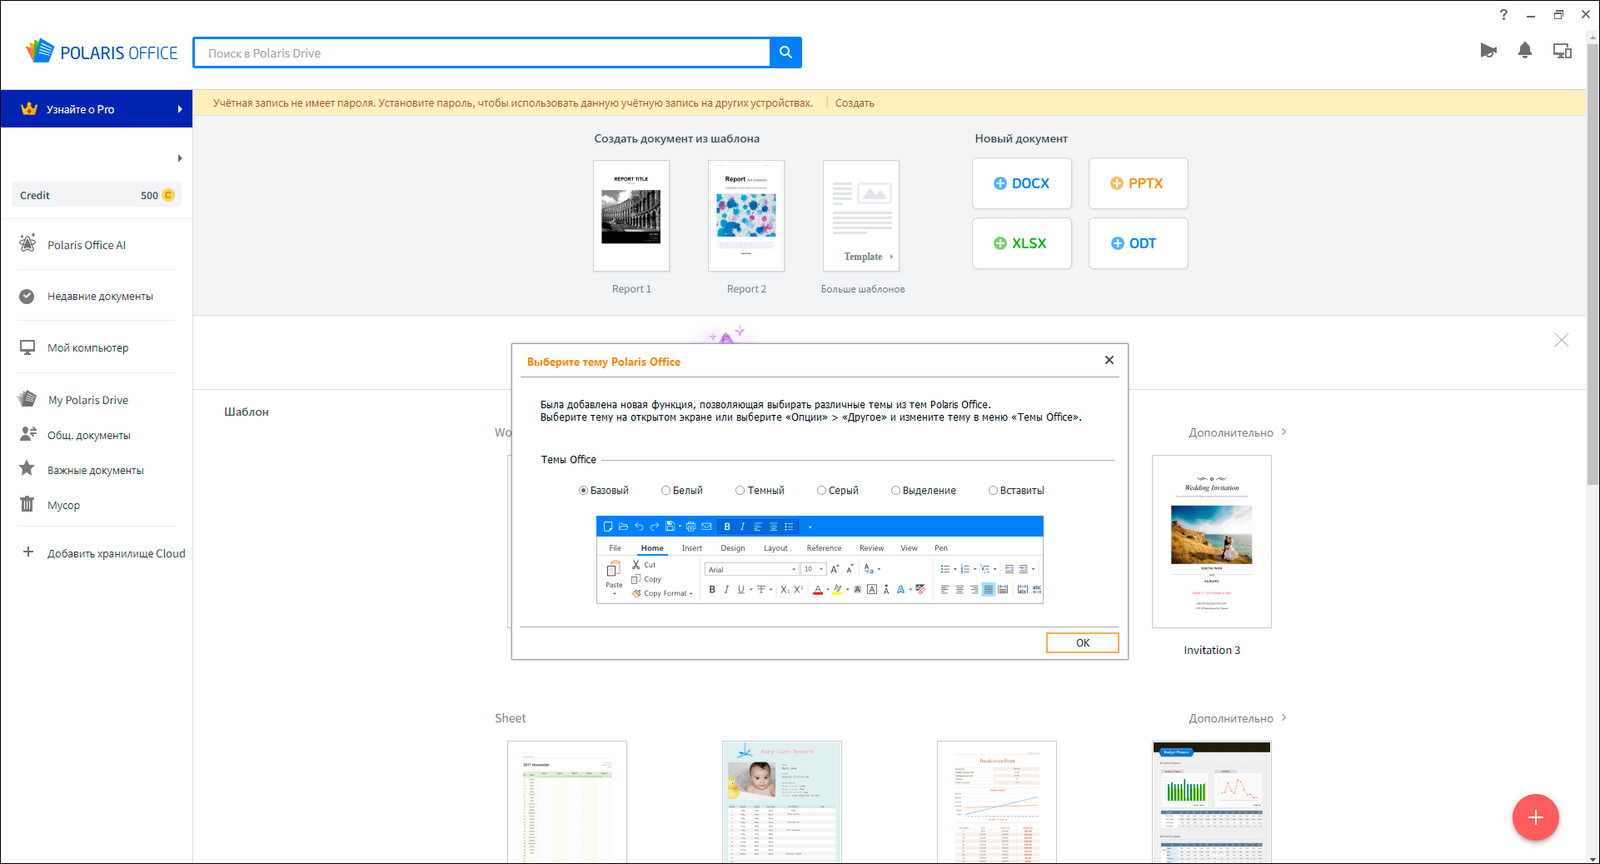
Task: Click the search magnifier button
Action: coord(786,53)
